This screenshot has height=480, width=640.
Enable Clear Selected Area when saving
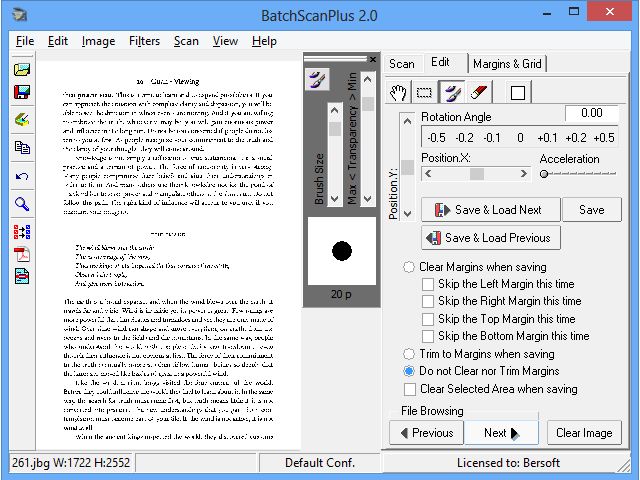click(x=410, y=389)
